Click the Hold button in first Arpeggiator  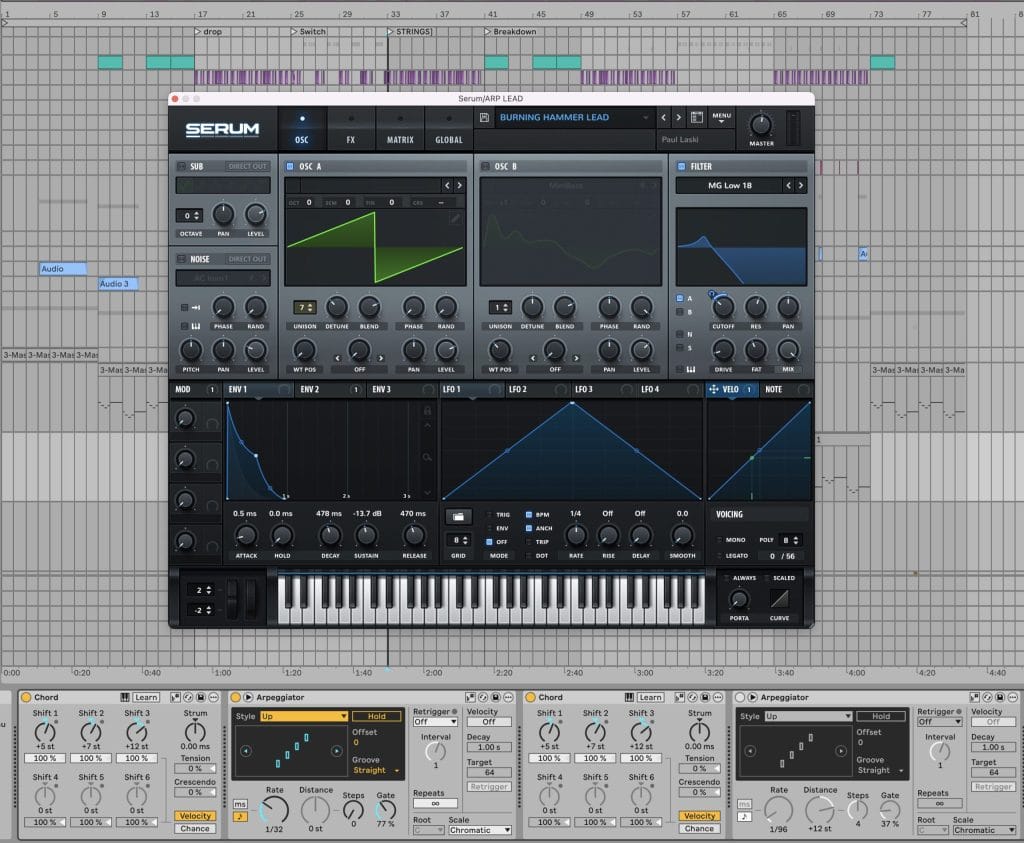[x=377, y=716]
